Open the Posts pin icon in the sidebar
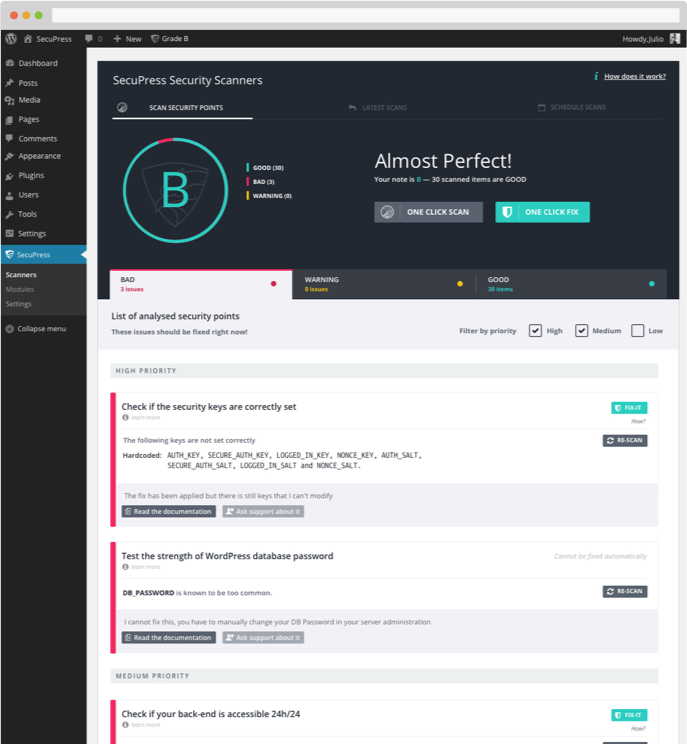The image size is (687, 744). pos(9,83)
